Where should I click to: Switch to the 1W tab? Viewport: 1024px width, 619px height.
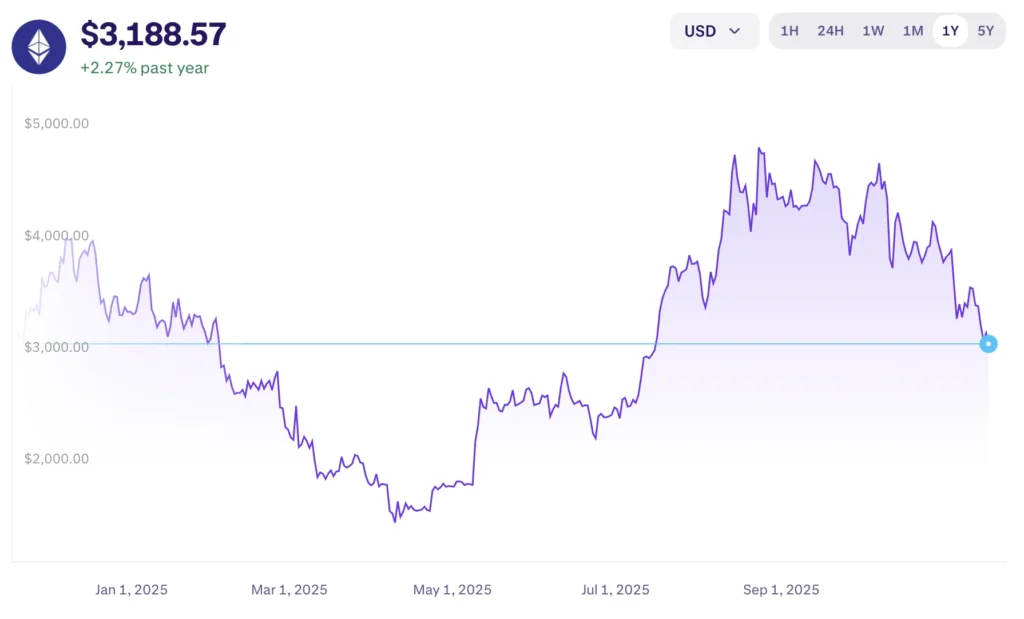pos(872,31)
